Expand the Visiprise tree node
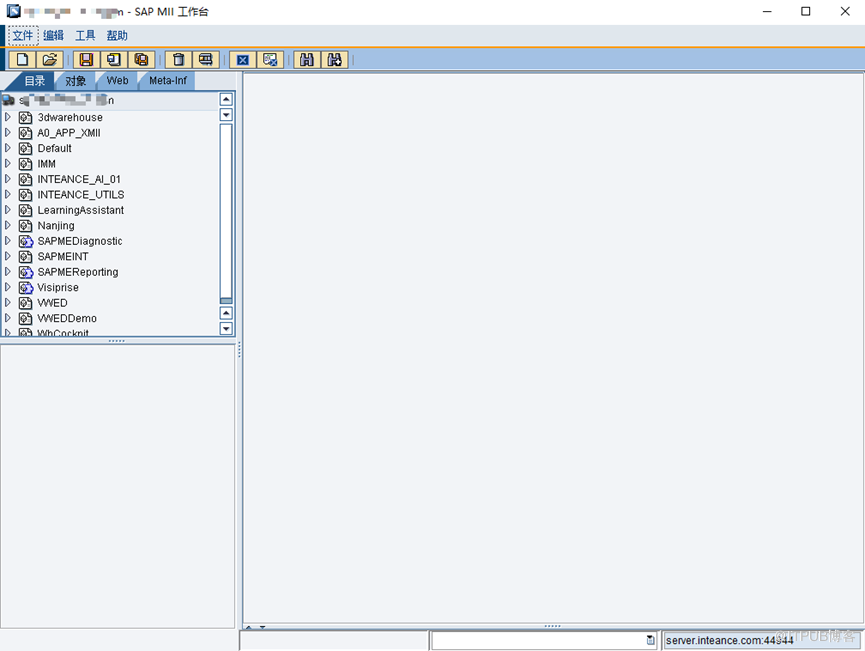 (x=8, y=287)
